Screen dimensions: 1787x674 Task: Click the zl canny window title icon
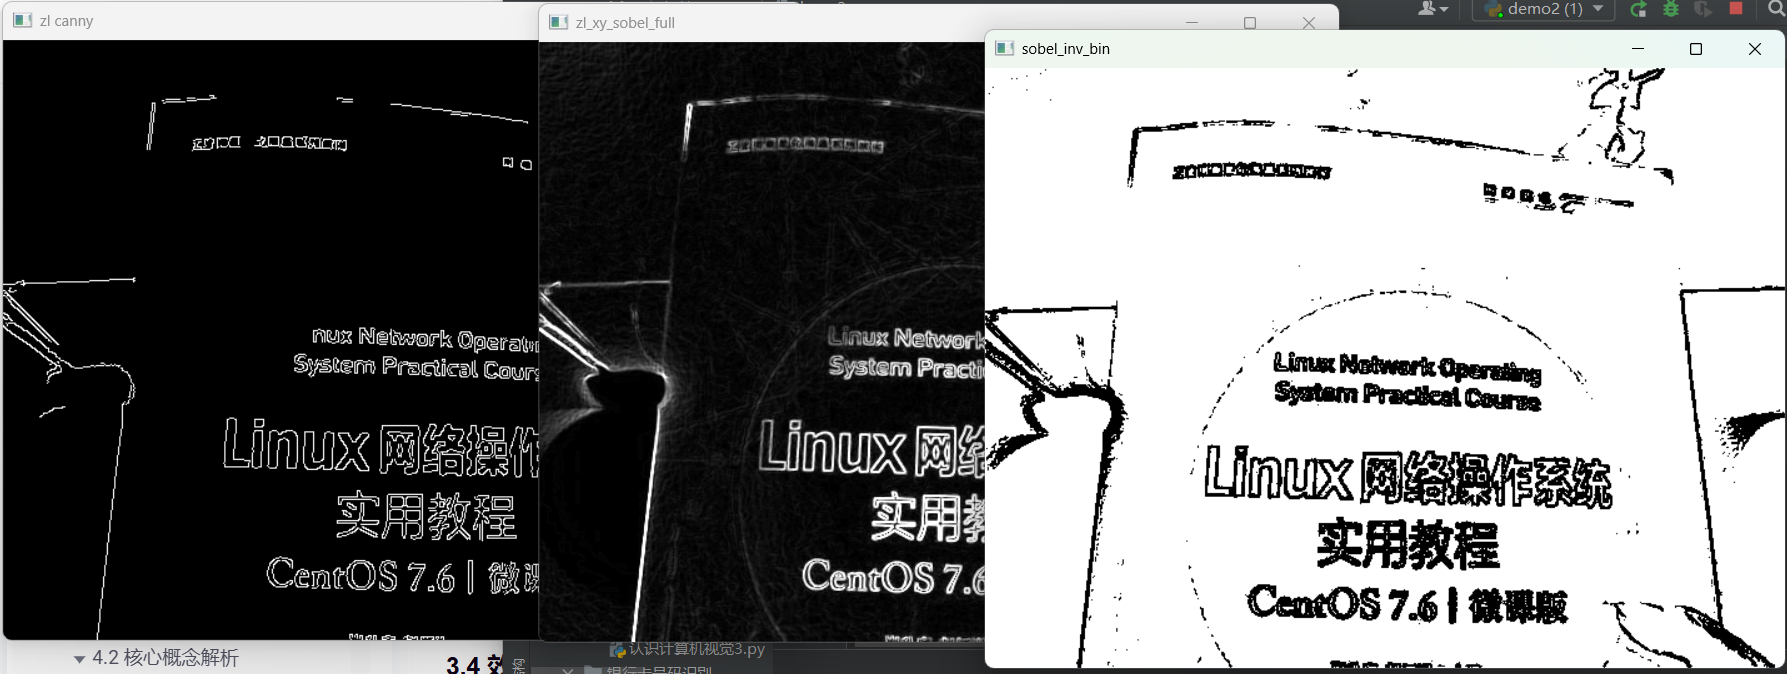23,20
